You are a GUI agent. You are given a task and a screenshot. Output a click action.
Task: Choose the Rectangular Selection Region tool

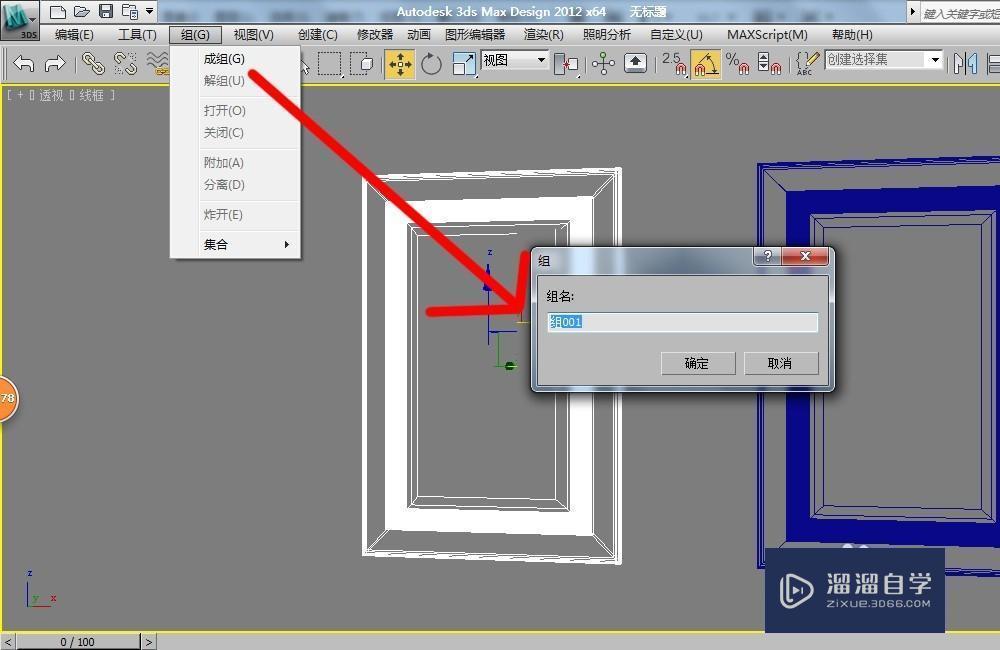tap(329, 64)
